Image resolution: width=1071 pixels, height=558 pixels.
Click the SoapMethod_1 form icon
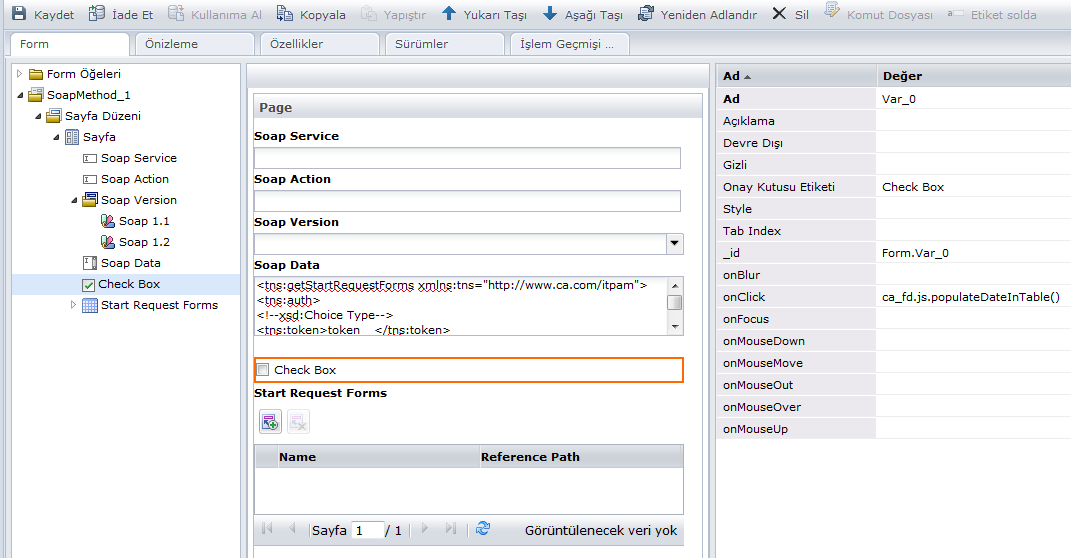(x=36, y=95)
